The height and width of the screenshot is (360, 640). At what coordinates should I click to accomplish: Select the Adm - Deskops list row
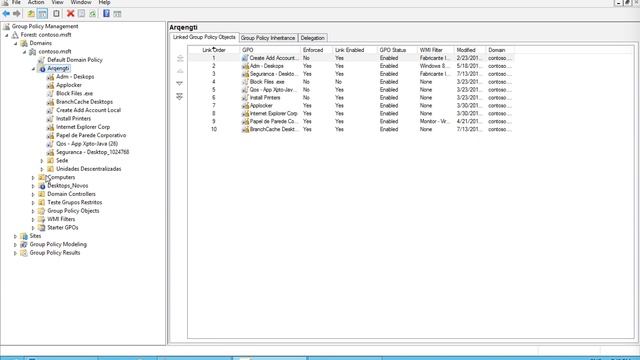pyautogui.click(x=351, y=66)
